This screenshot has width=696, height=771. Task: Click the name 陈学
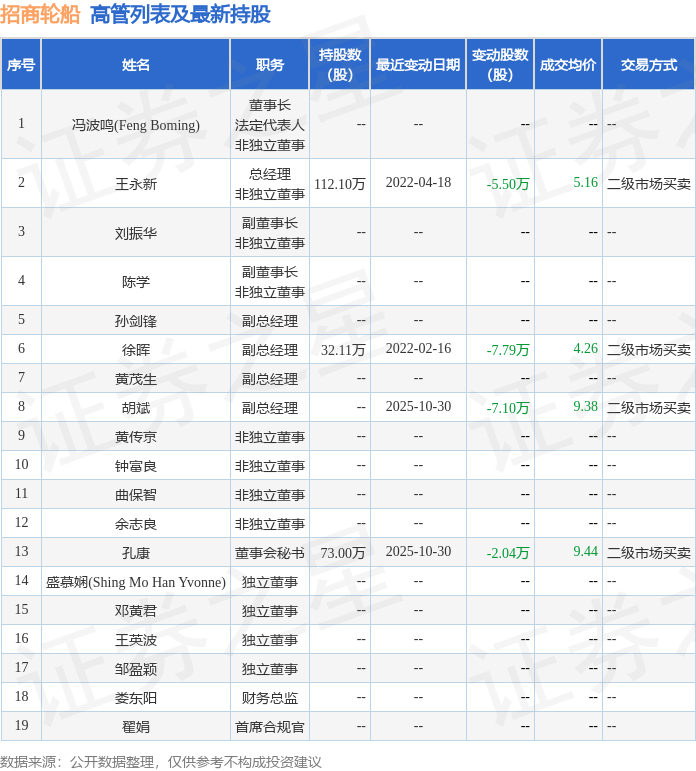[x=136, y=282]
